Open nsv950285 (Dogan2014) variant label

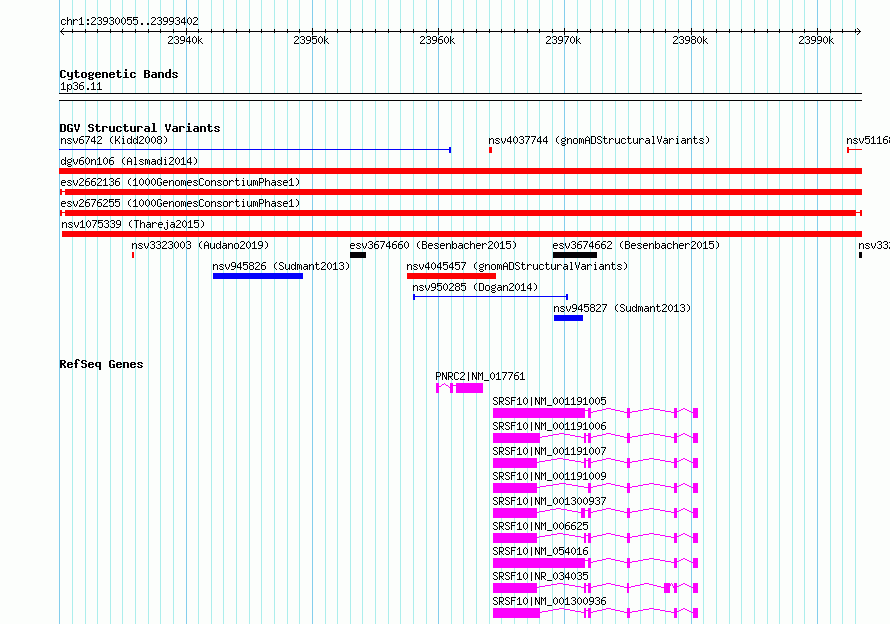coord(475,287)
